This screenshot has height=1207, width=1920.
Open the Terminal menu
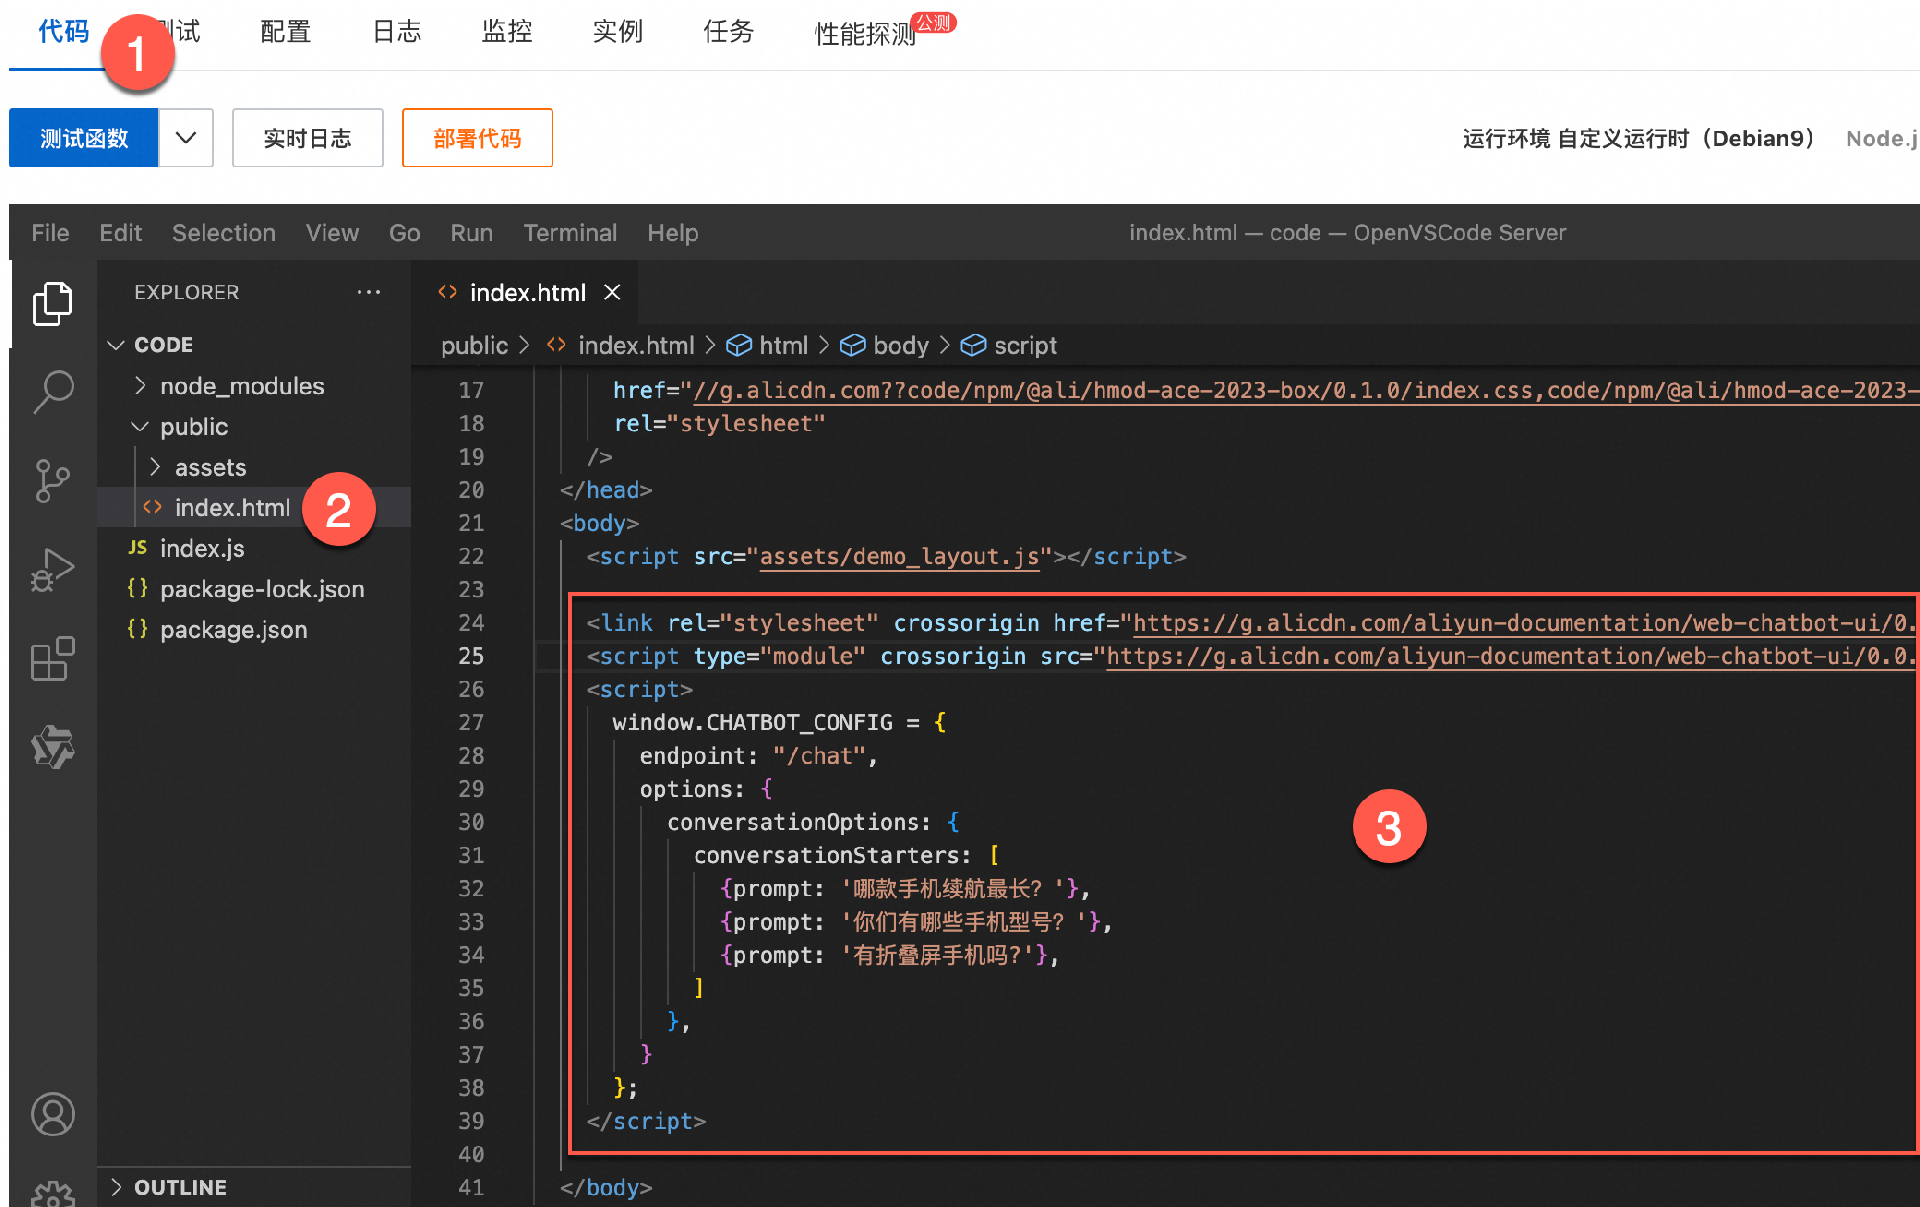pos(570,233)
